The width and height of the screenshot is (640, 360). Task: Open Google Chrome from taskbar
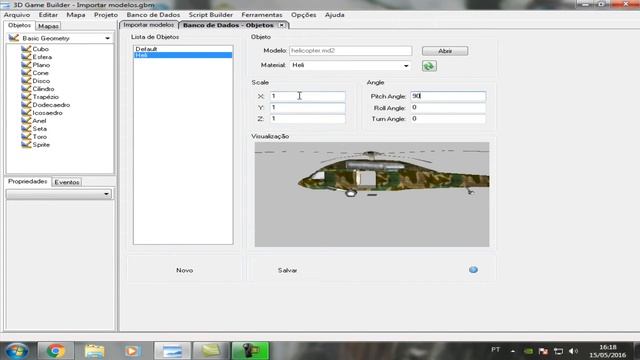pos(56,351)
